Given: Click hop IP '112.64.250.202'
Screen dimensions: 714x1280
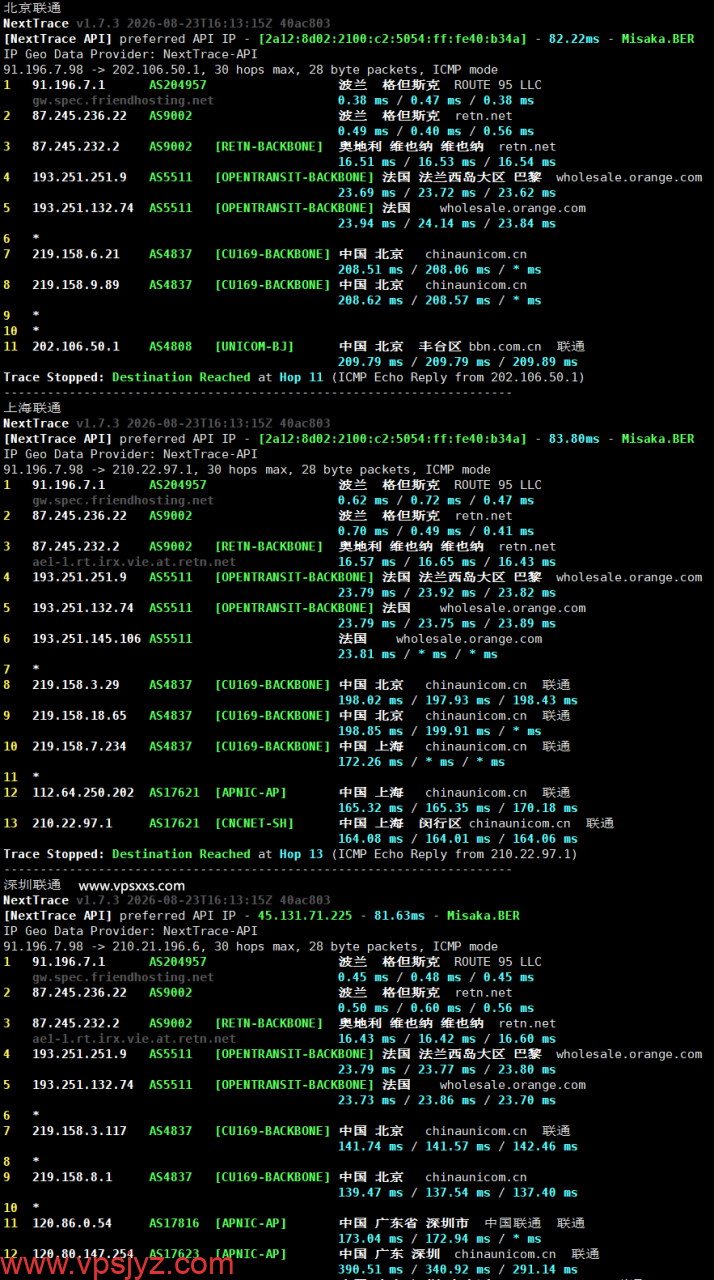Looking at the screenshot, I should click(82, 793).
